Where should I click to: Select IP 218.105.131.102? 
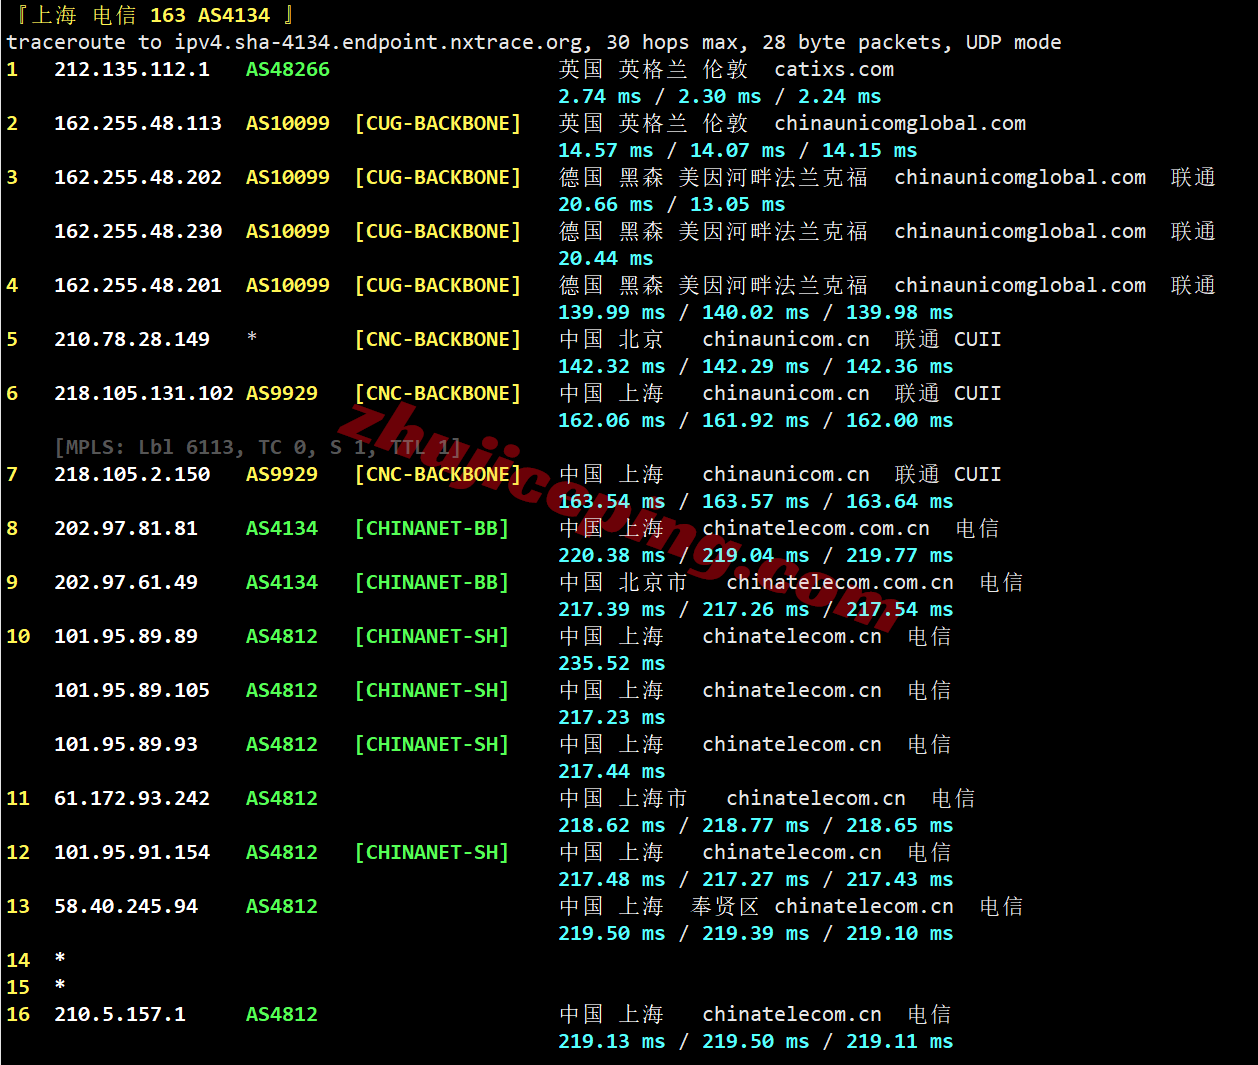coord(144,393)
